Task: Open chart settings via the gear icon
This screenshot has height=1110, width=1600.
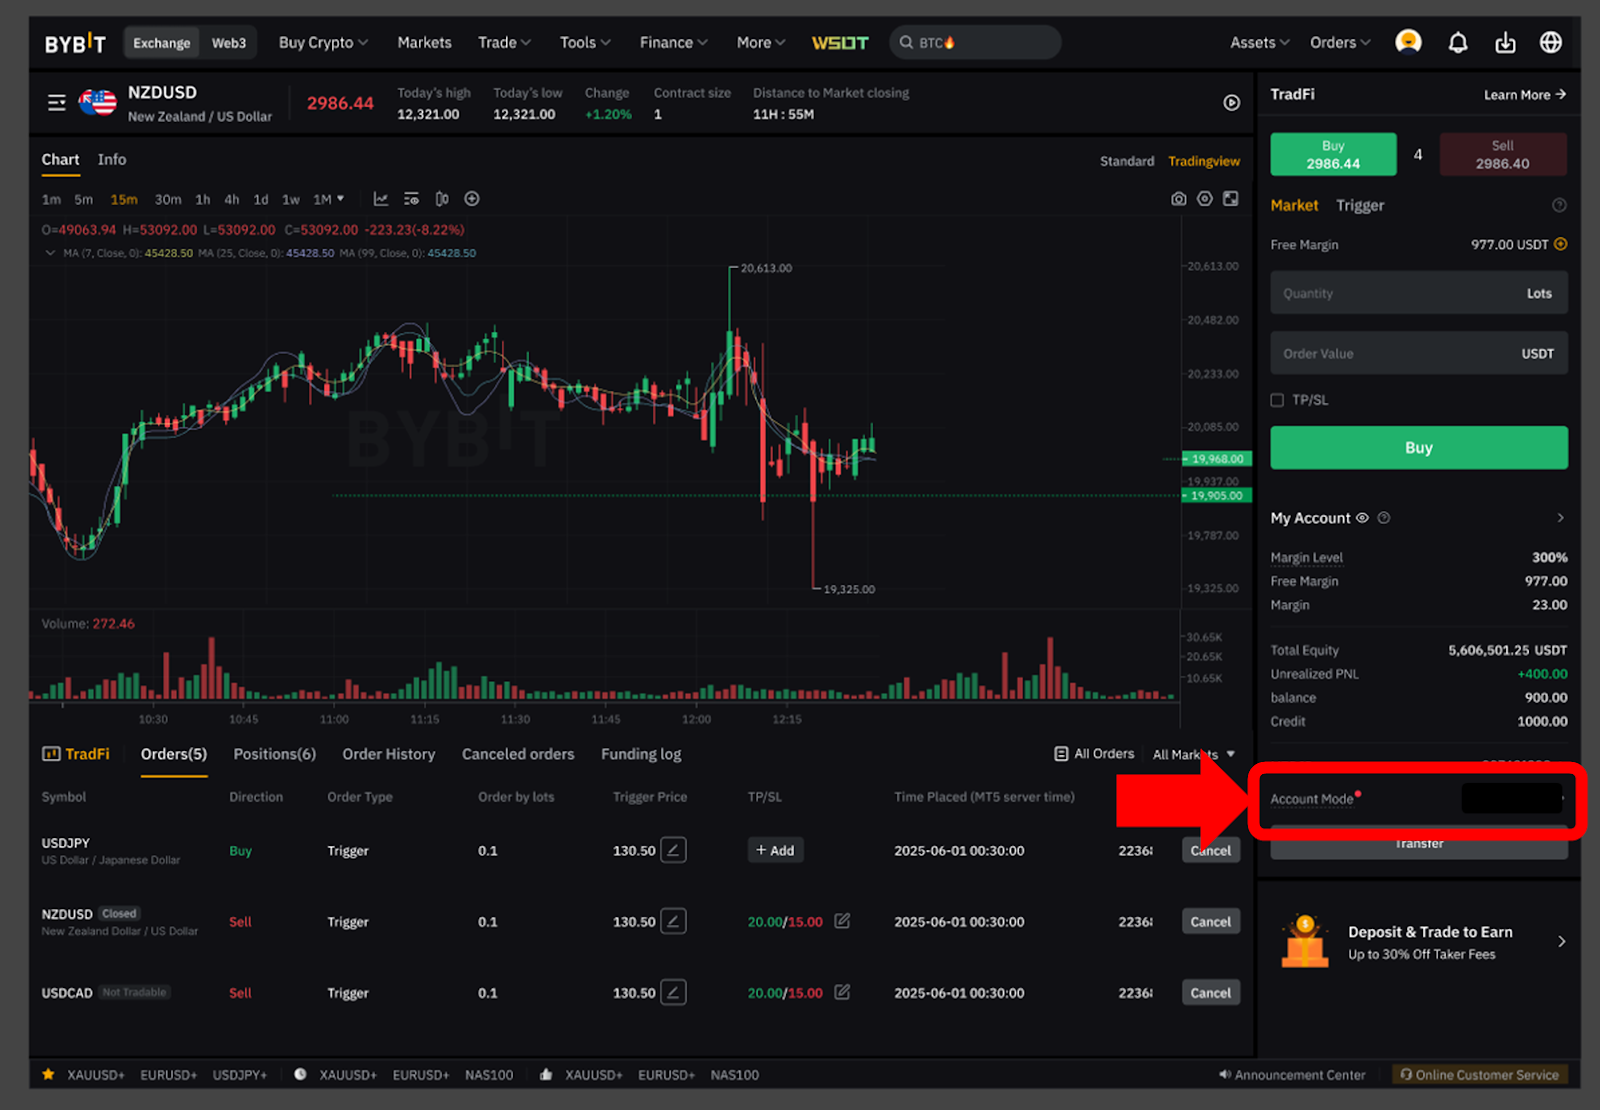Action: [x=1205, y=199]
